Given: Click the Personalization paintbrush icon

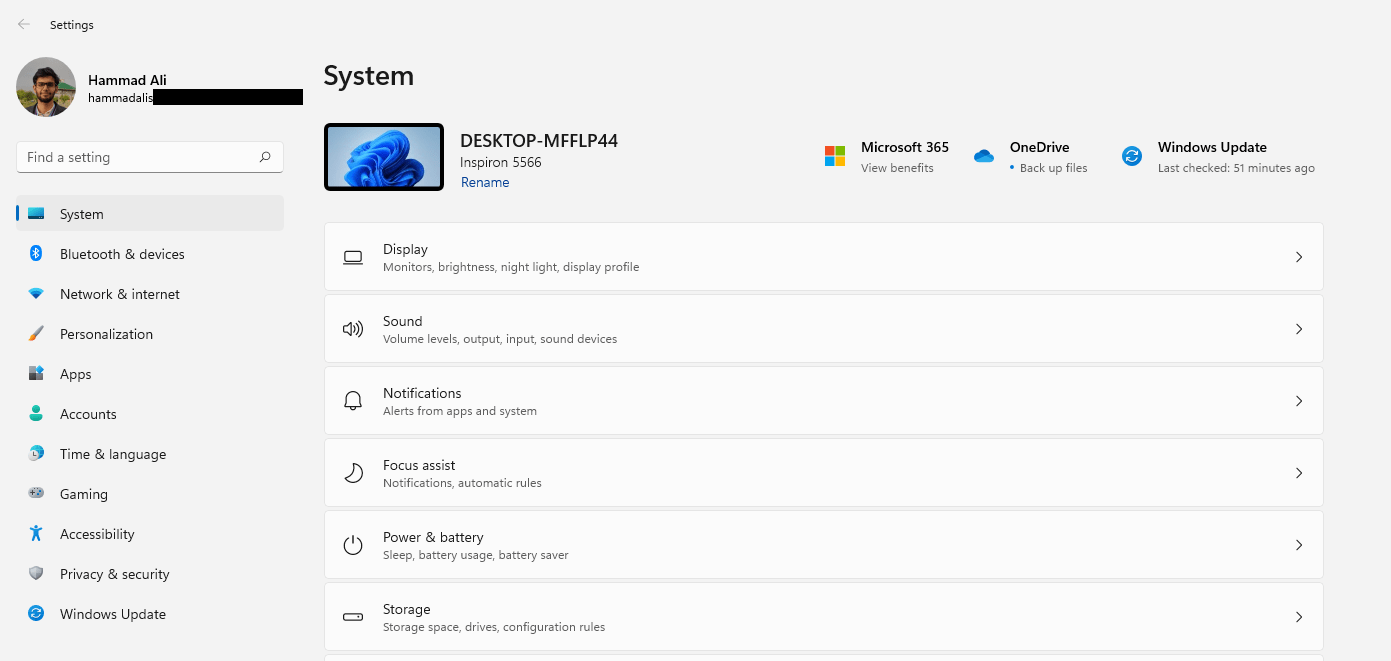Looking at the screenshot, I should tap(36, 334).
